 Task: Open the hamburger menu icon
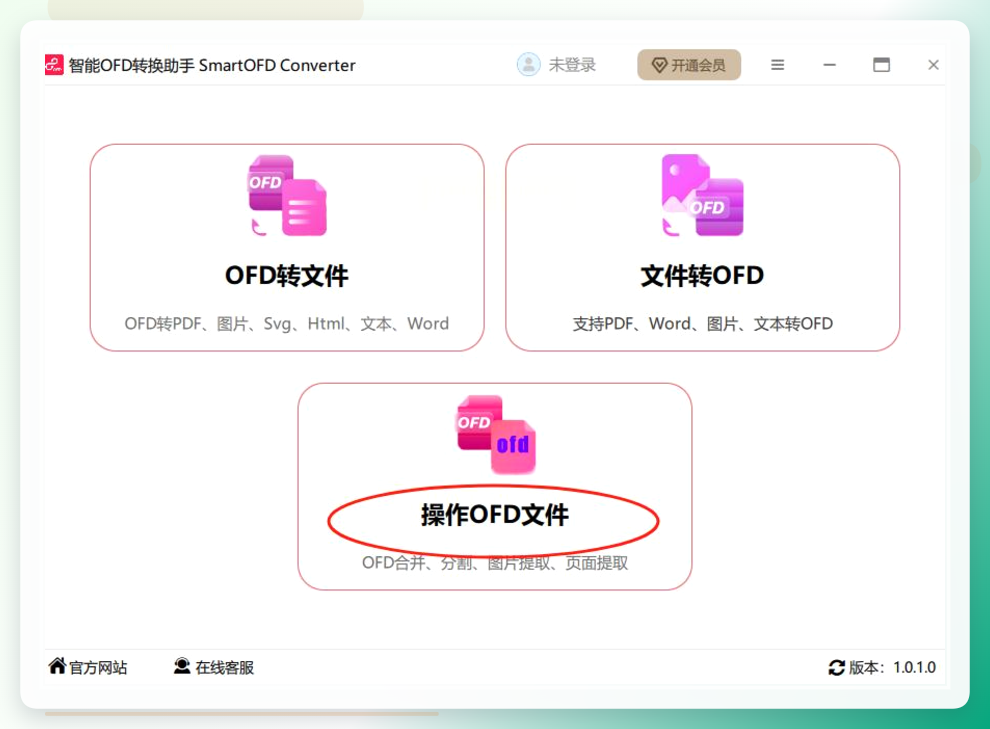pos(778,65)
